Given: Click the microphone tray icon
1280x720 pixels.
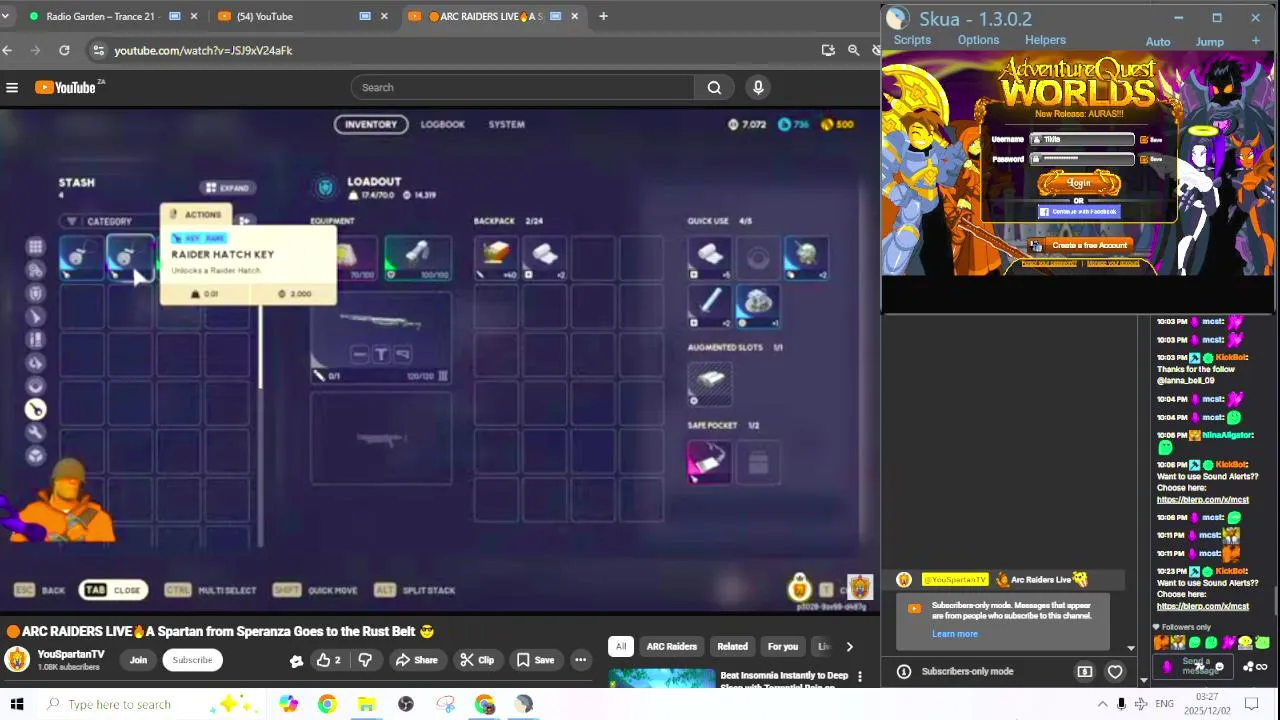Looking at the screenshot, I should coord(1121,704).
